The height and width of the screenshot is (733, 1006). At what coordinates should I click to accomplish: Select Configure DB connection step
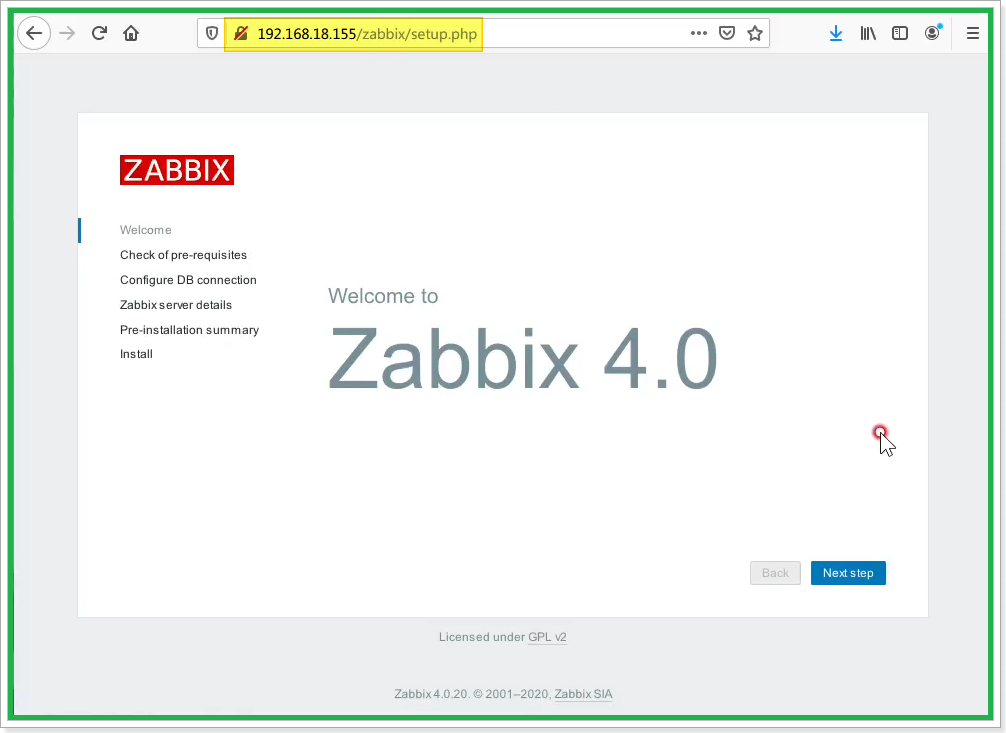click(x=188, y=280)
